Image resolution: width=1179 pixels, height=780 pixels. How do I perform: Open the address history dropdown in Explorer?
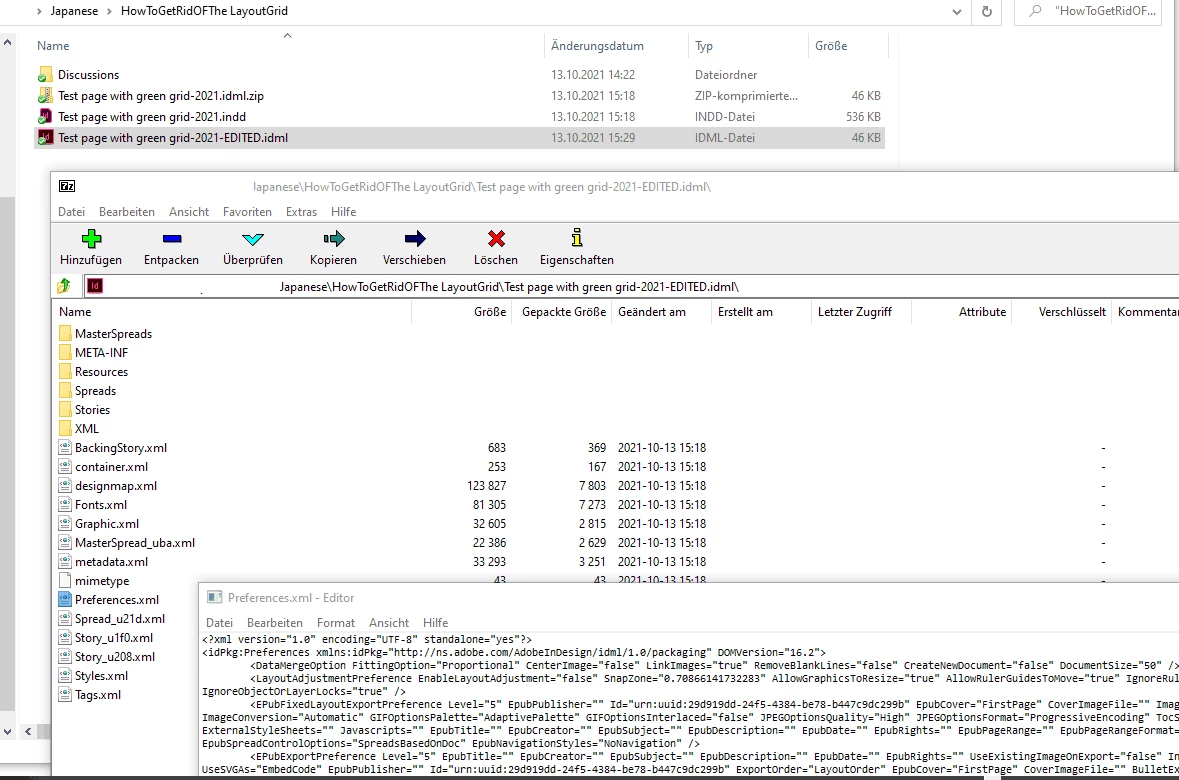[x=956, y=11]
